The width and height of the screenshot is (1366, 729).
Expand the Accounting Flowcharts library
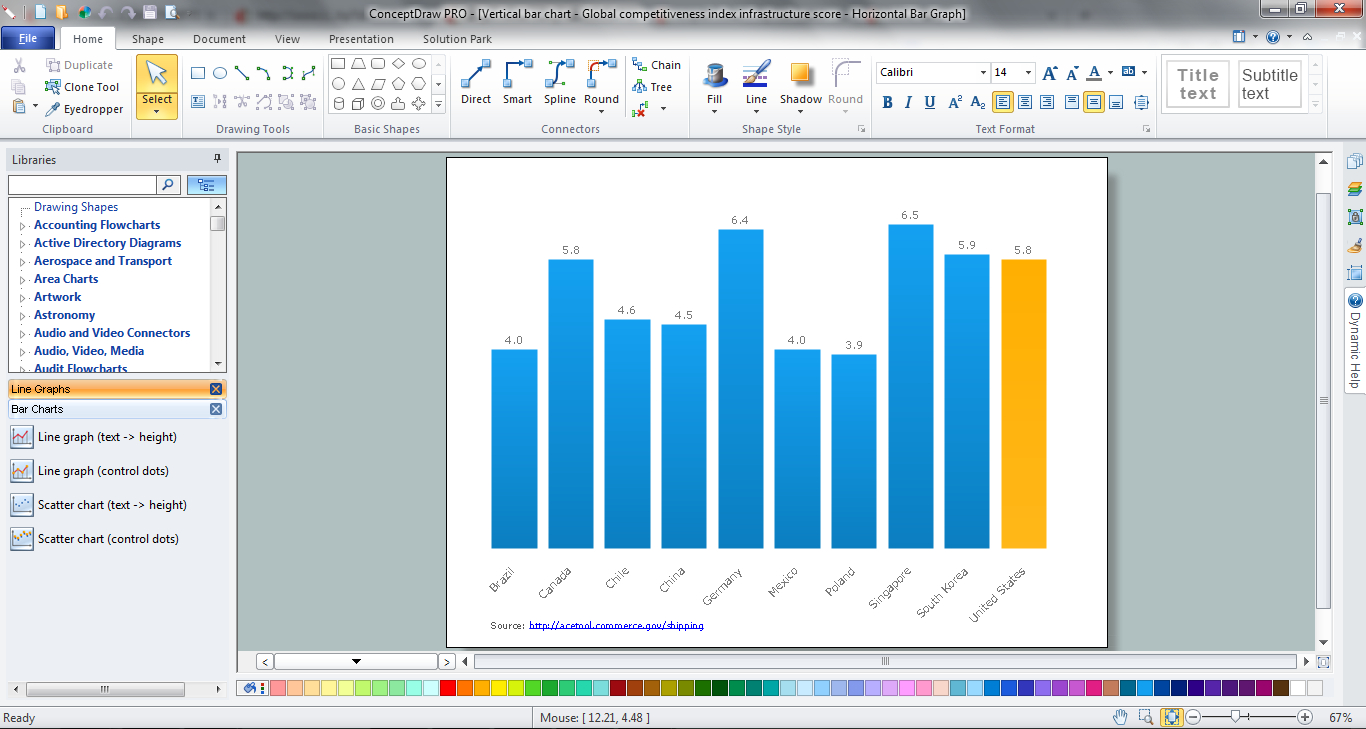tap(23, 226)
